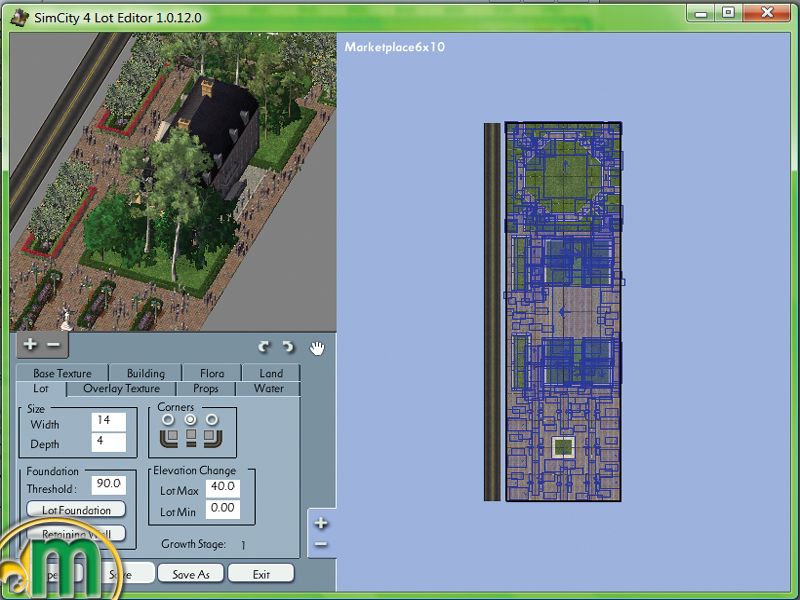This screenshot has height=600, width=800.
Task: Open the Overlay Texture tab
Action: coord(121,389)
